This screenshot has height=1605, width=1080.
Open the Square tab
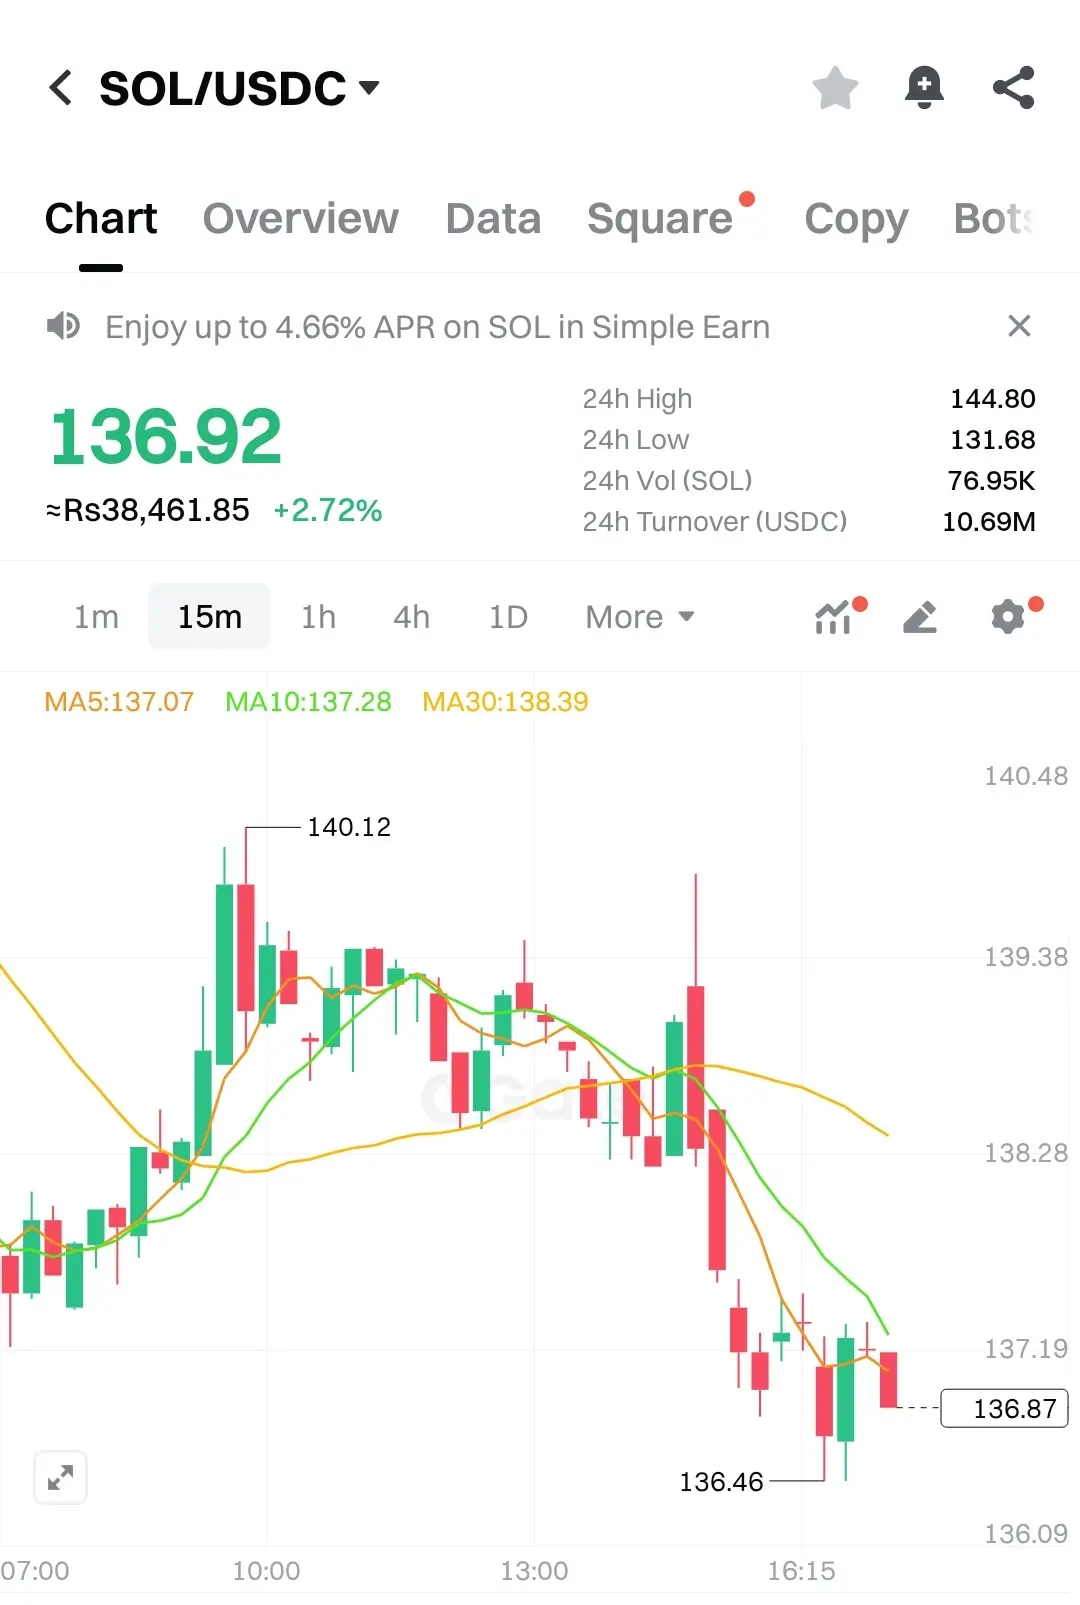coord(660,219)
